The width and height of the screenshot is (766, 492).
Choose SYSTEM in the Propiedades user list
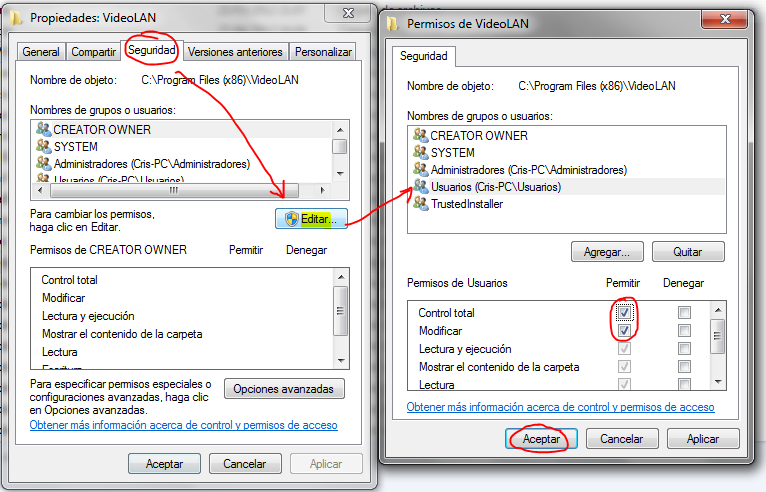[75, 147]
